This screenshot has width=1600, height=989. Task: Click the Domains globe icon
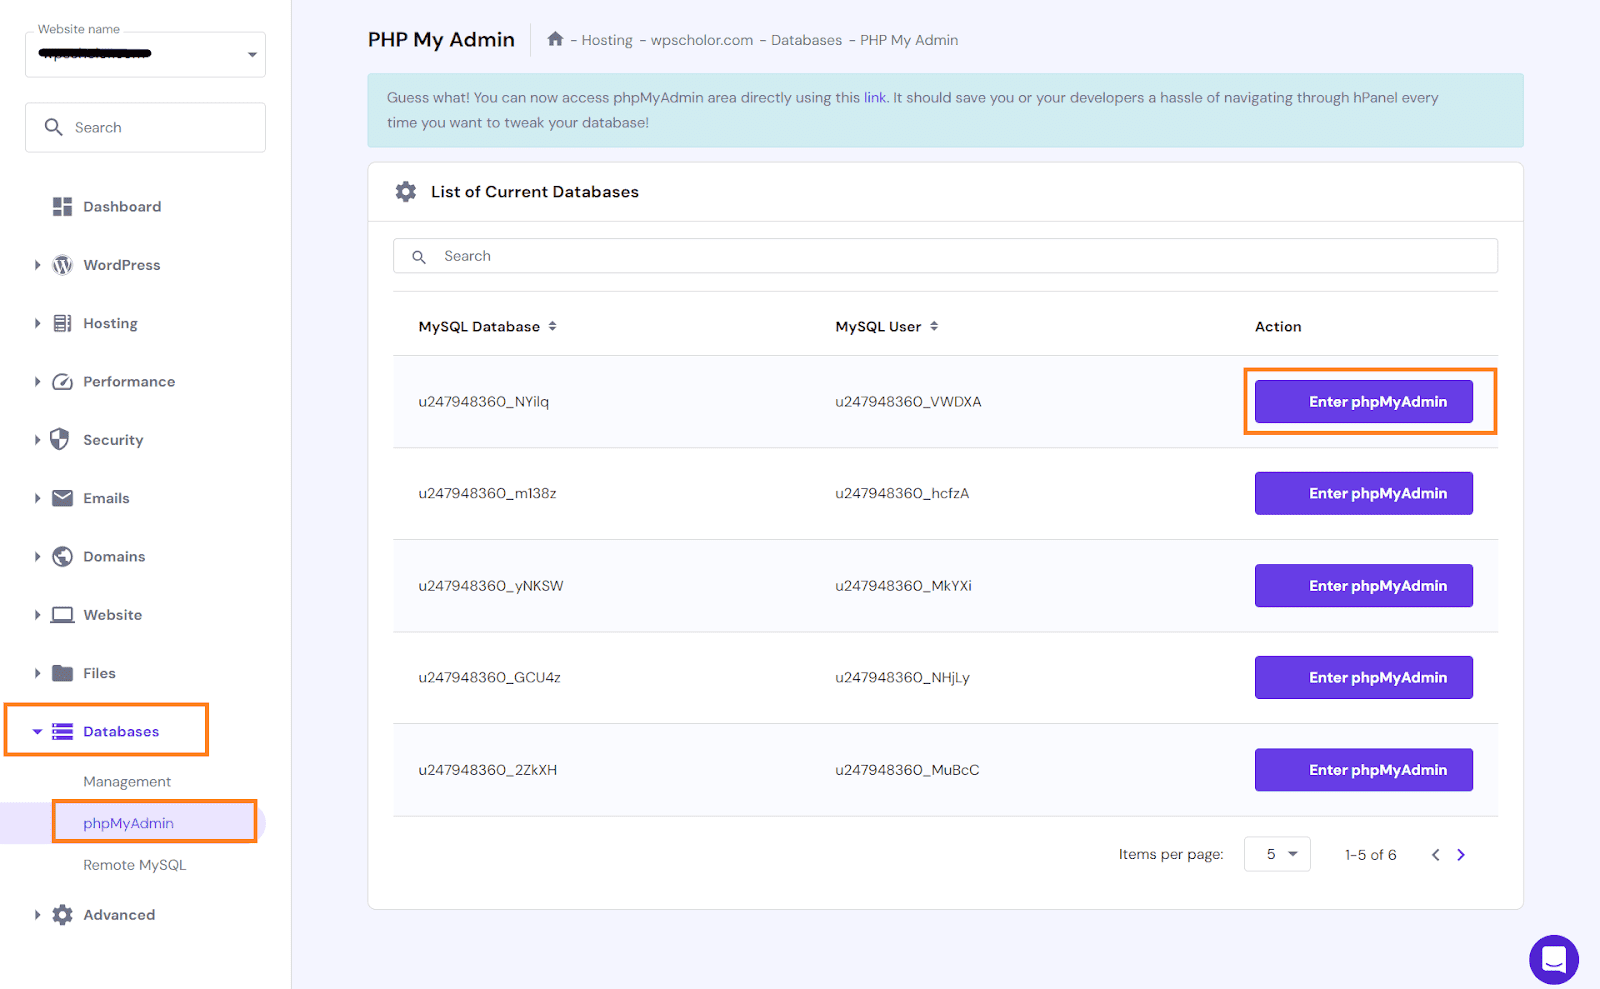click(62, 556)
